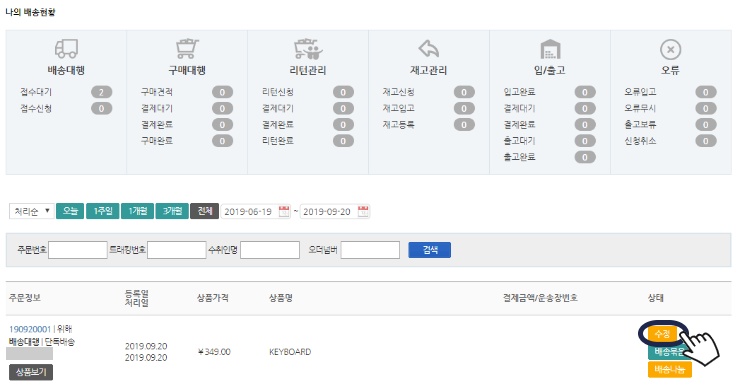The image size is (740, 388).
Task: Click the 결제금액/운송장번호 column header
Action: [540, 298]
